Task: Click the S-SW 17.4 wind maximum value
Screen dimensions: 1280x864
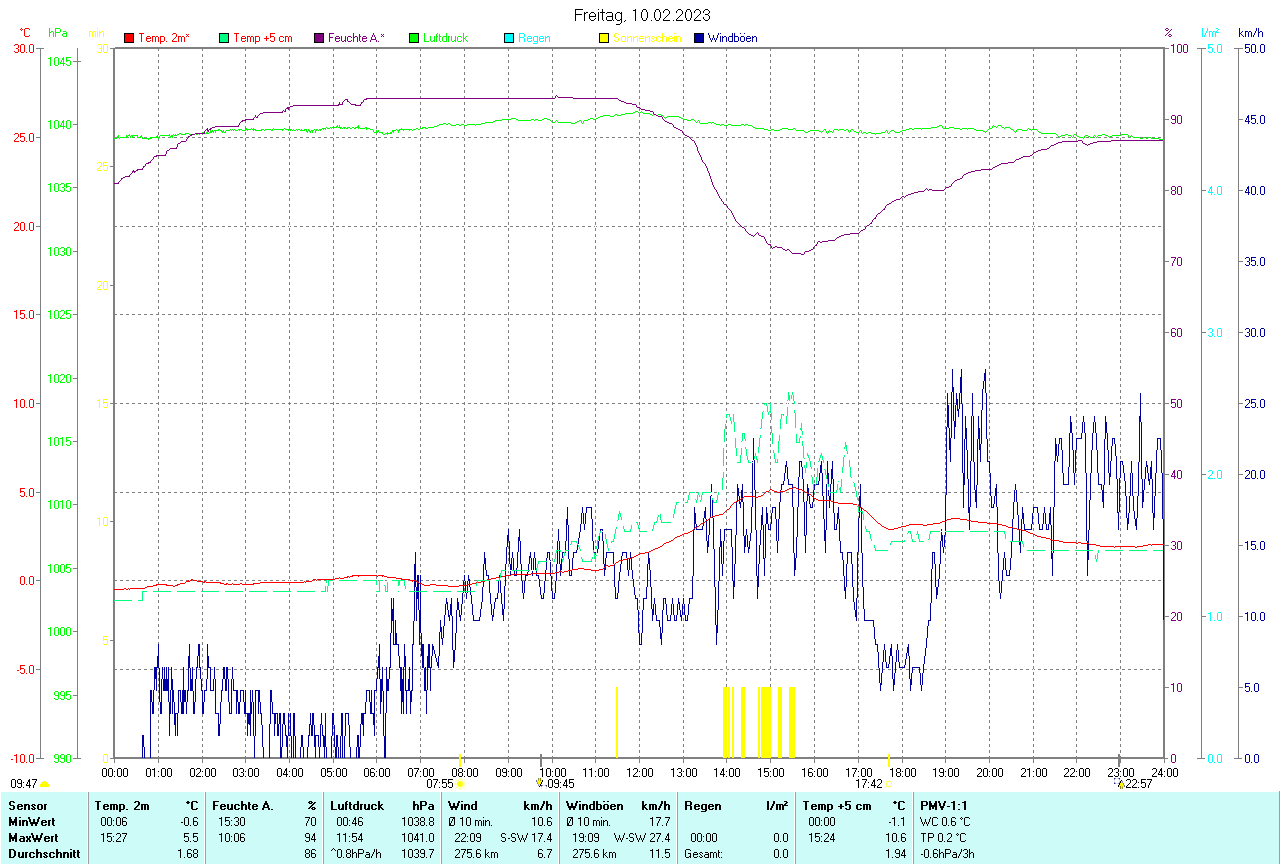Action: (526, 837)
